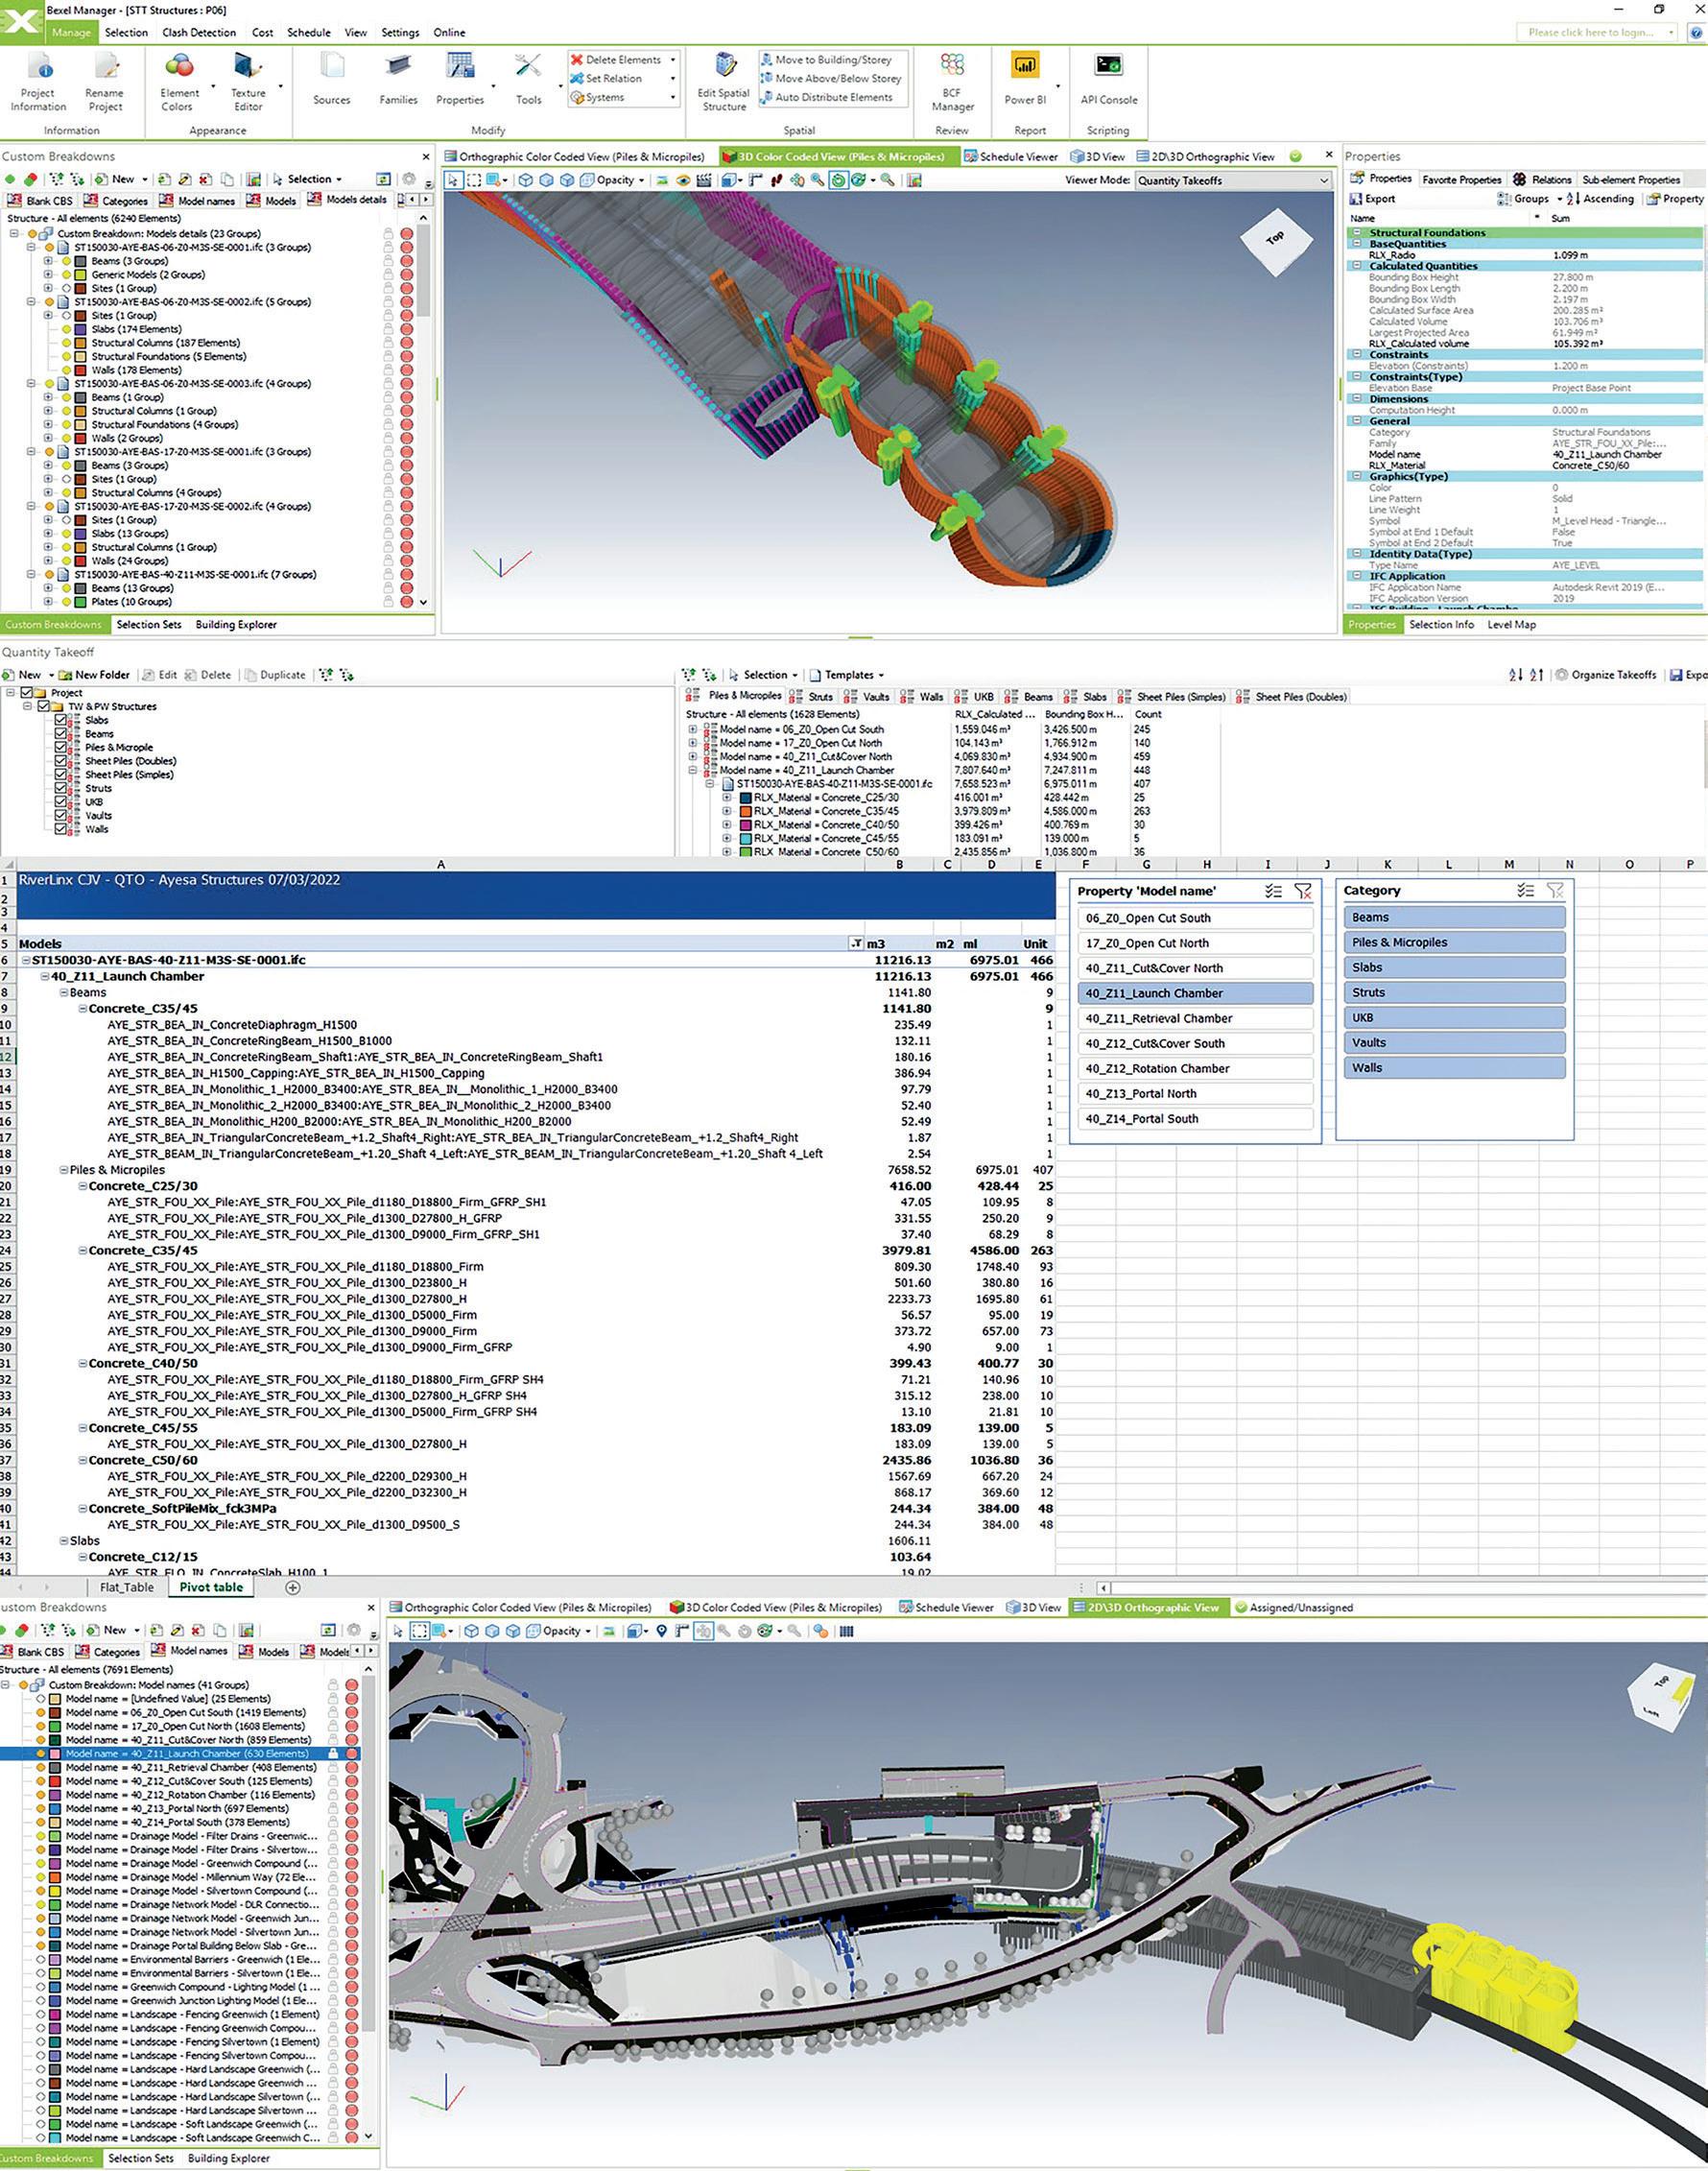Toggle the UKB takeoff checkbox
Viewport: 1708px width, 2171px height.
click(x=62, y=802)
